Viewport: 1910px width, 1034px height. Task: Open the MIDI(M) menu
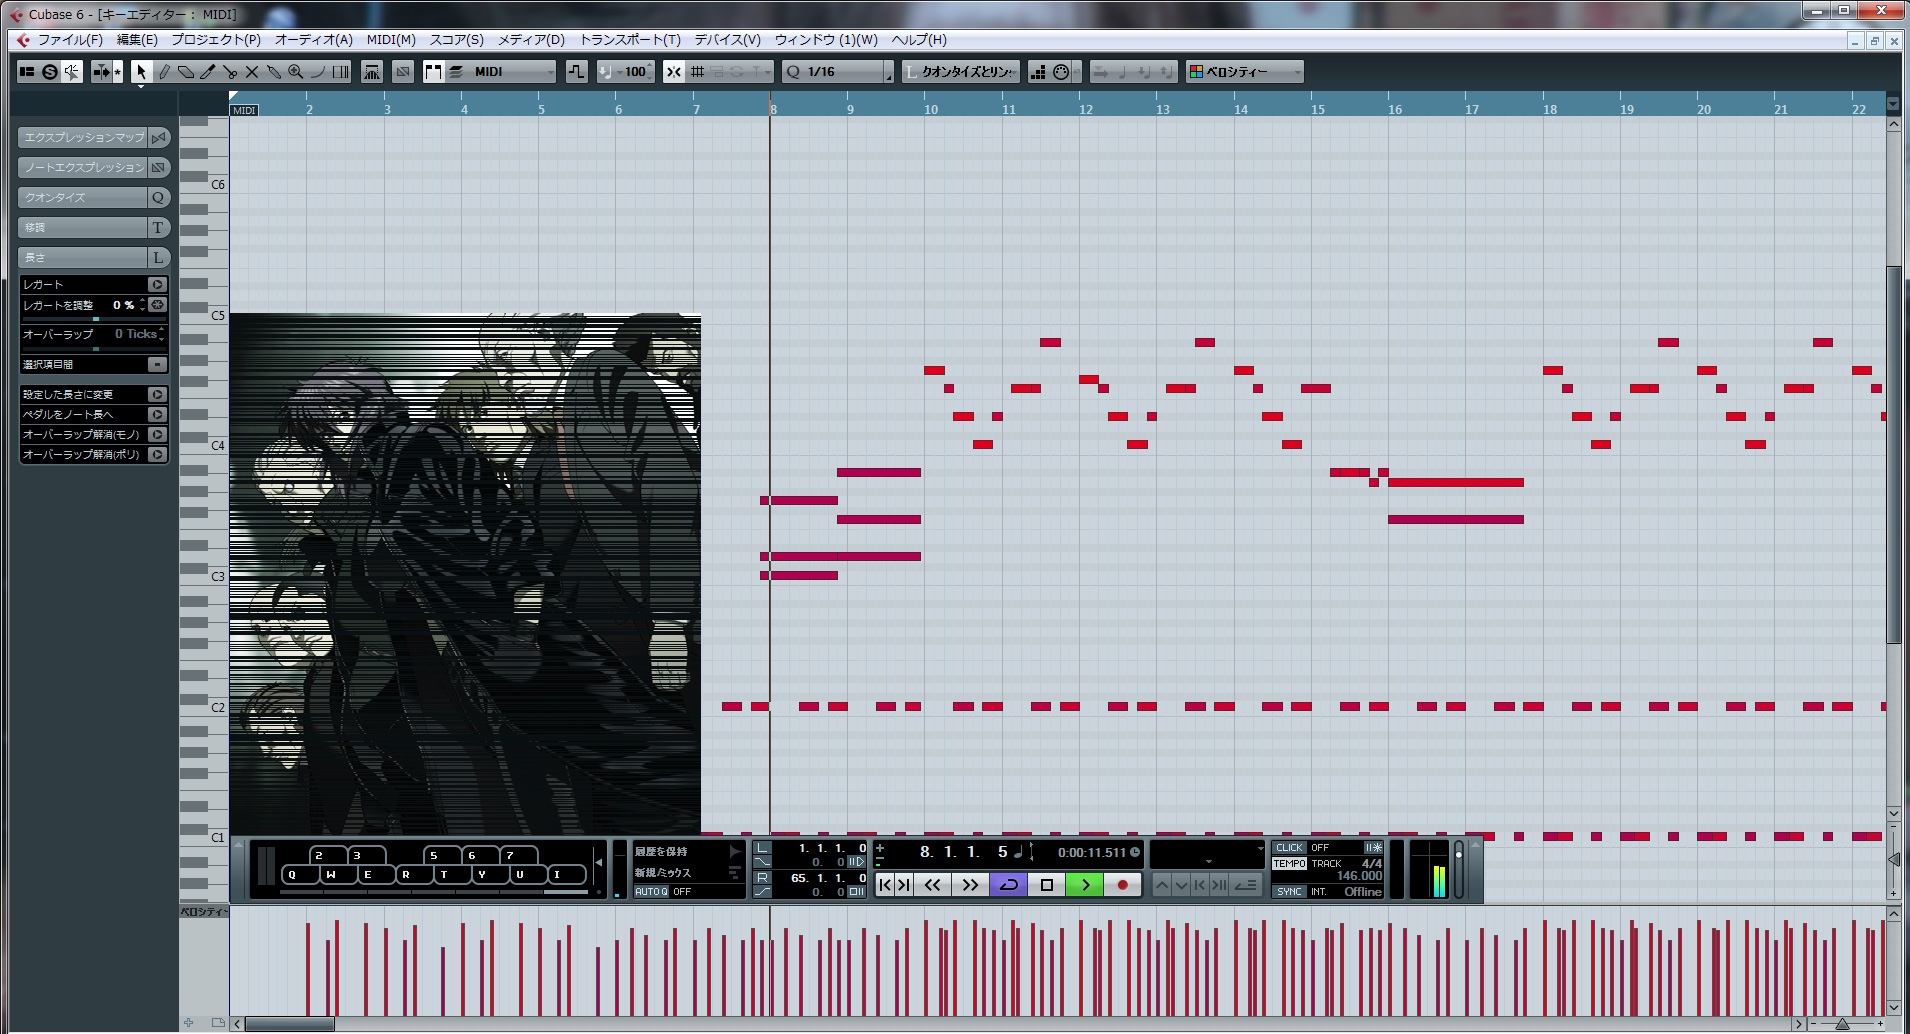pyautogui.click(x=391, y=40)
